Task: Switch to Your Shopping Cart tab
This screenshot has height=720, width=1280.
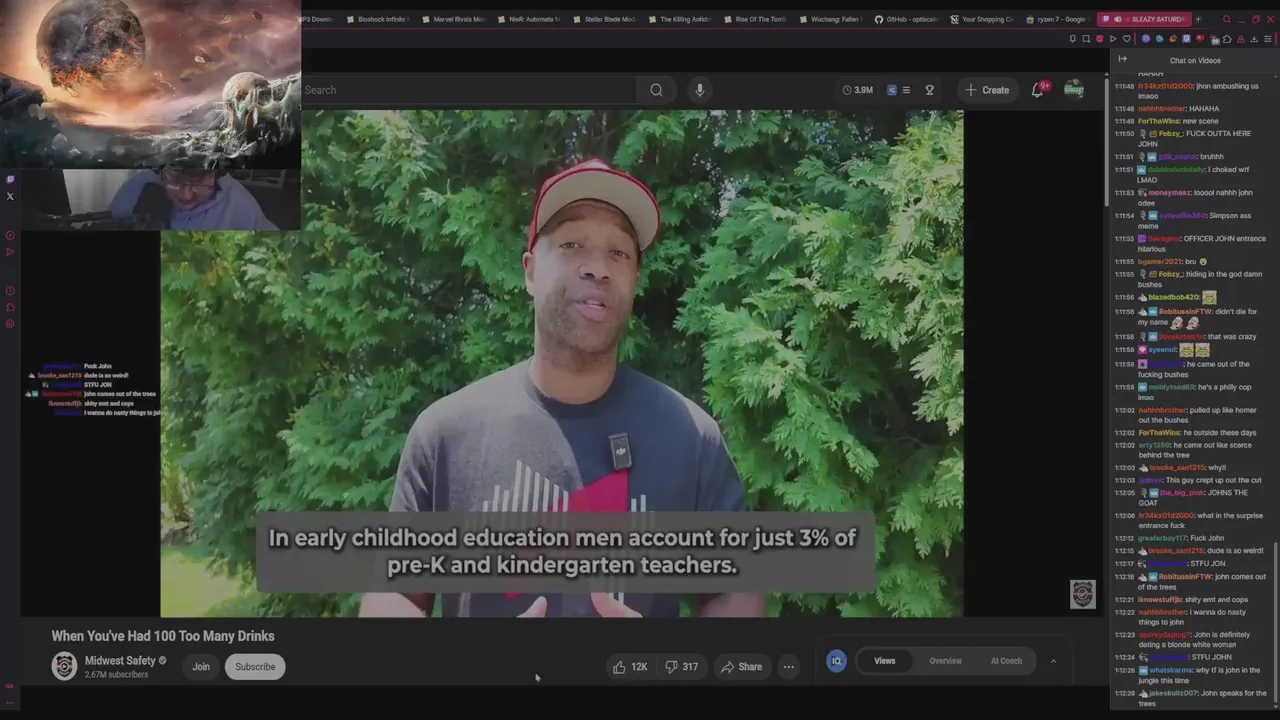Action: (x=984, y=19)
